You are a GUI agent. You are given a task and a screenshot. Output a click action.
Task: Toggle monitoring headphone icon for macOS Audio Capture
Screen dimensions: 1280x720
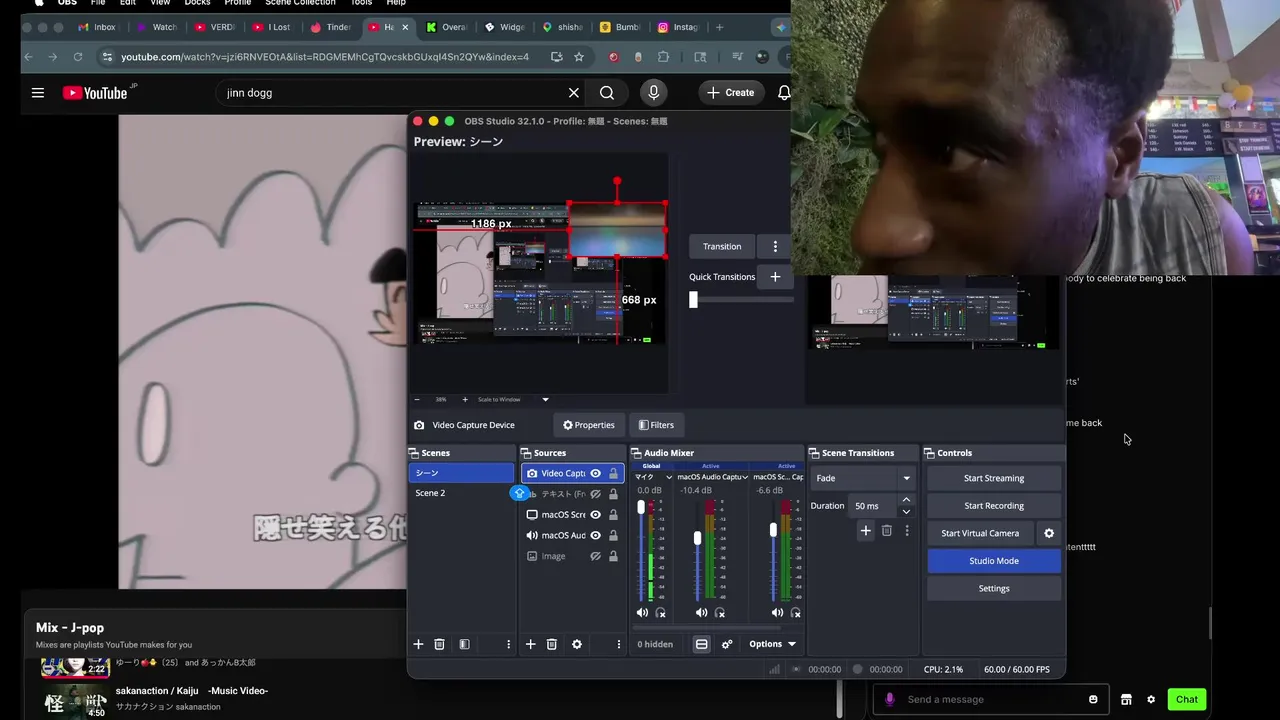pyautogui.click(x=720, y=612)
